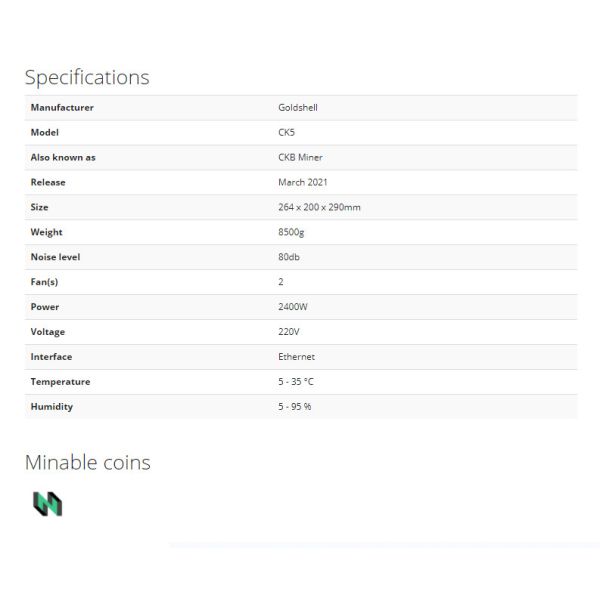600x600 pixels.
Task: Click the CK5 model value
Action: pyautogui.click(x=286, y=132)
